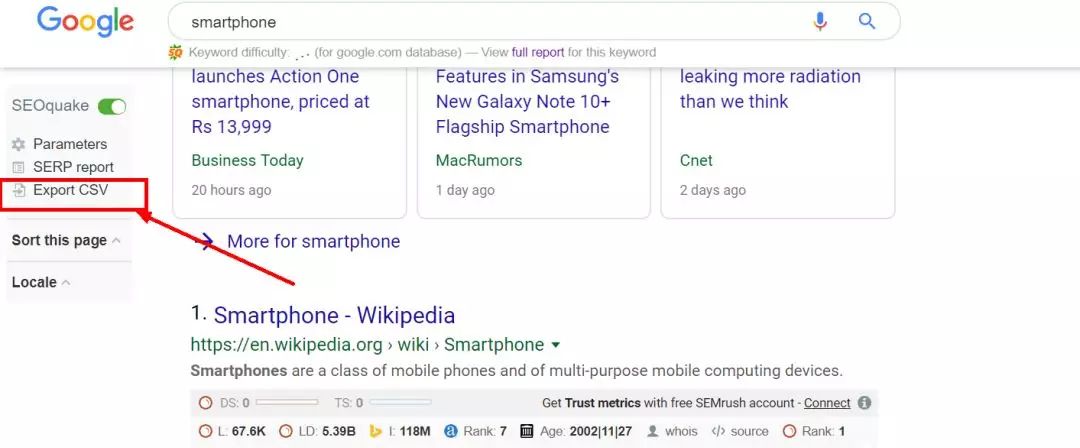1080x448 pixels.
Task: Click the search box containing smartphone
Action: pos(480,22)
